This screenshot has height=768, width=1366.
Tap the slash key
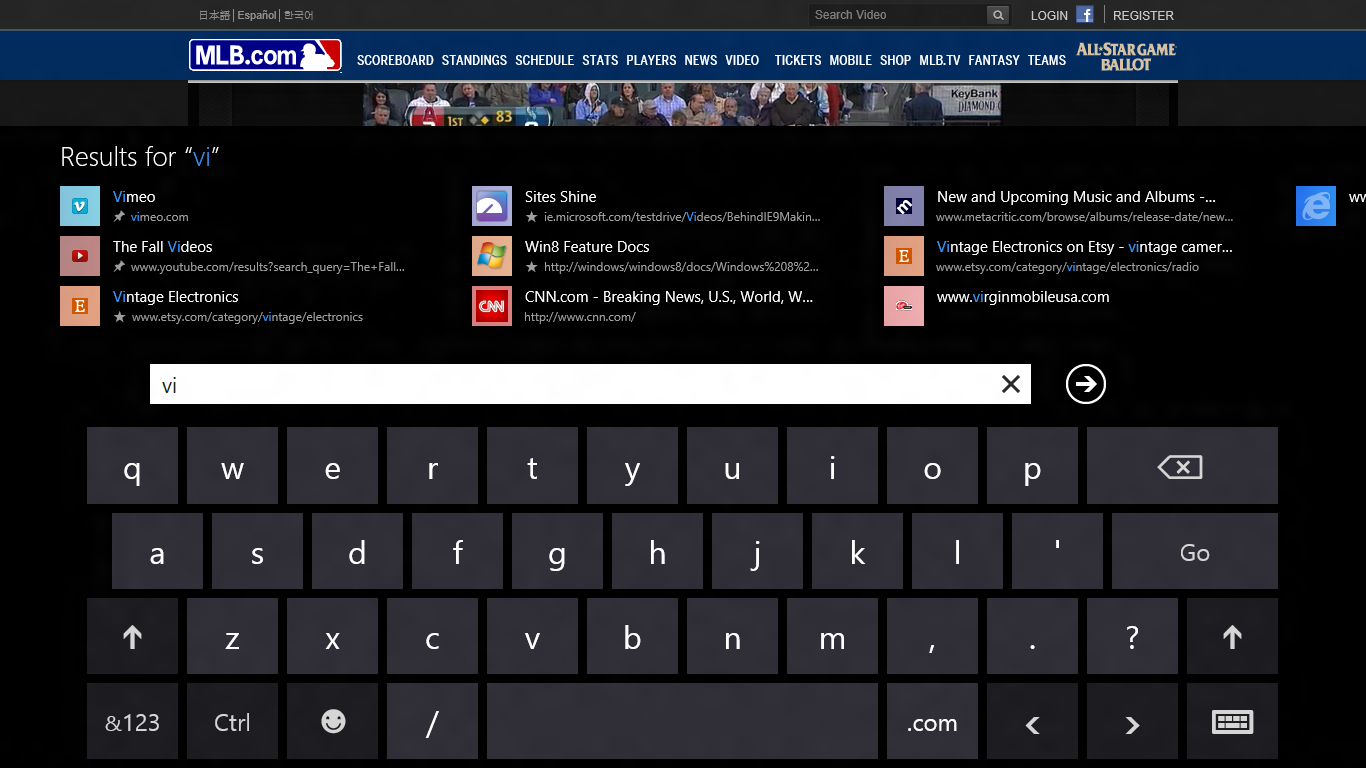tap(432, 722)
